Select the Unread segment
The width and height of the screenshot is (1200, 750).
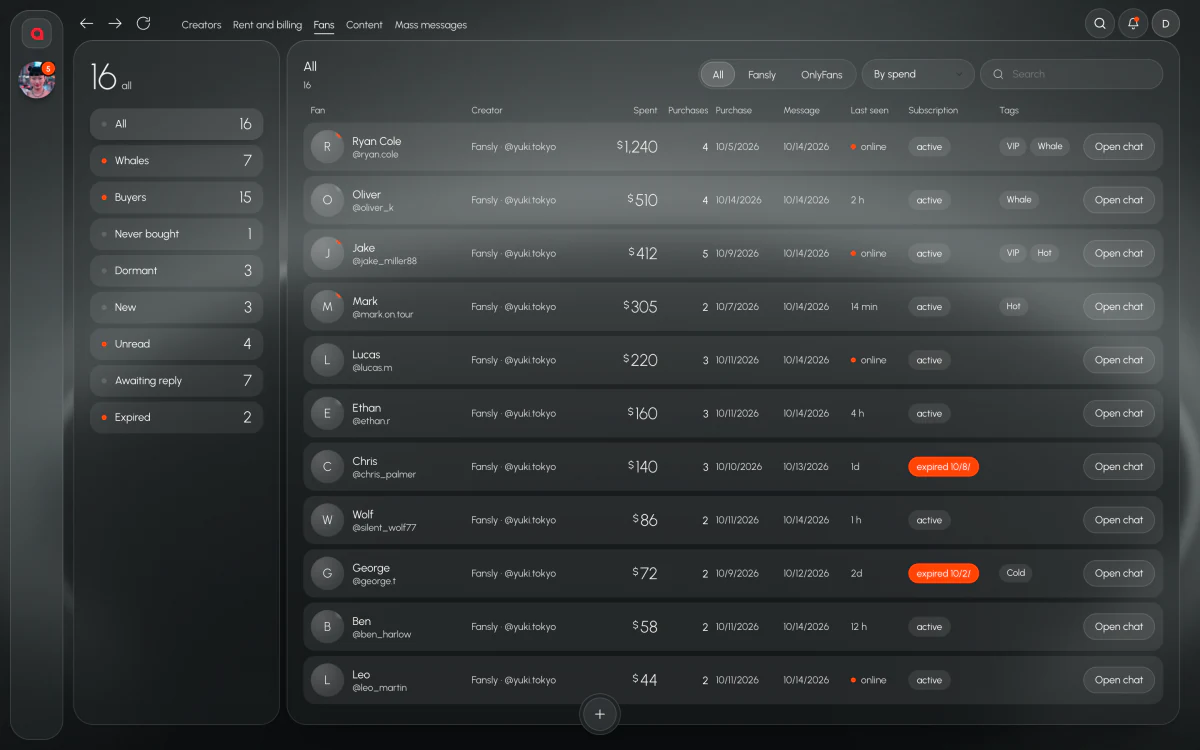tap(176, 344)
